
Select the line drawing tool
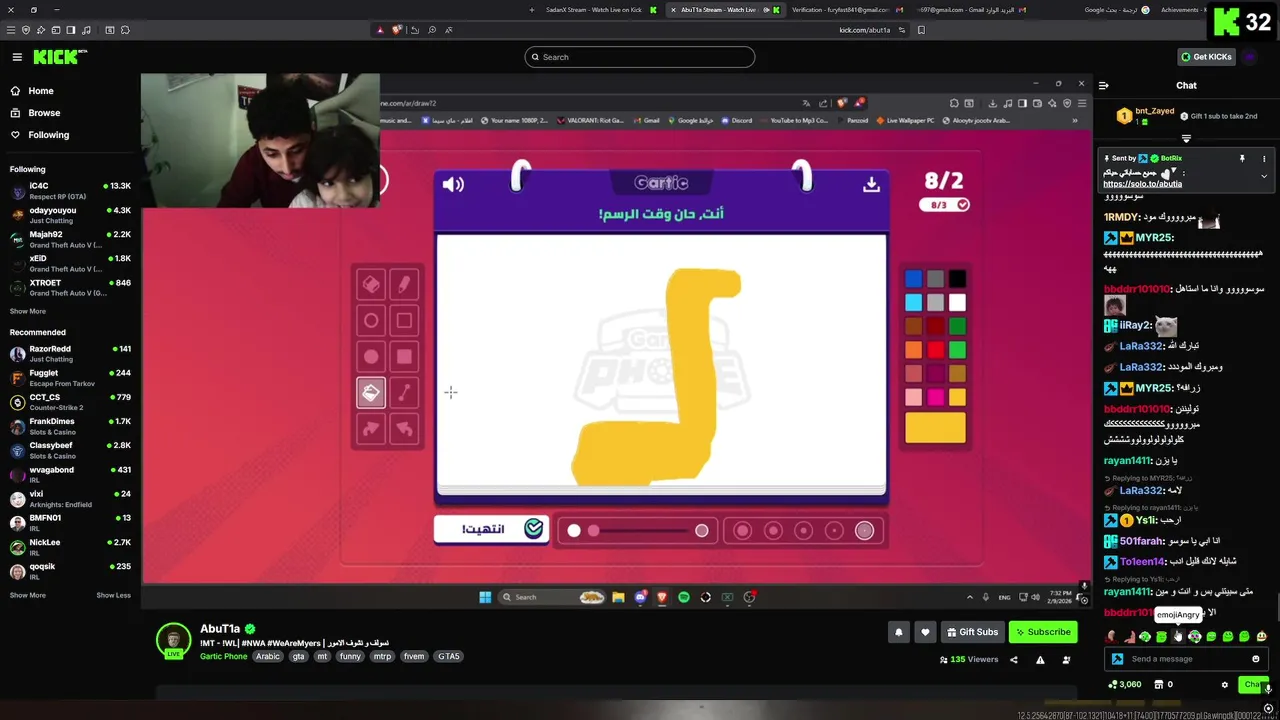point(404,393)
